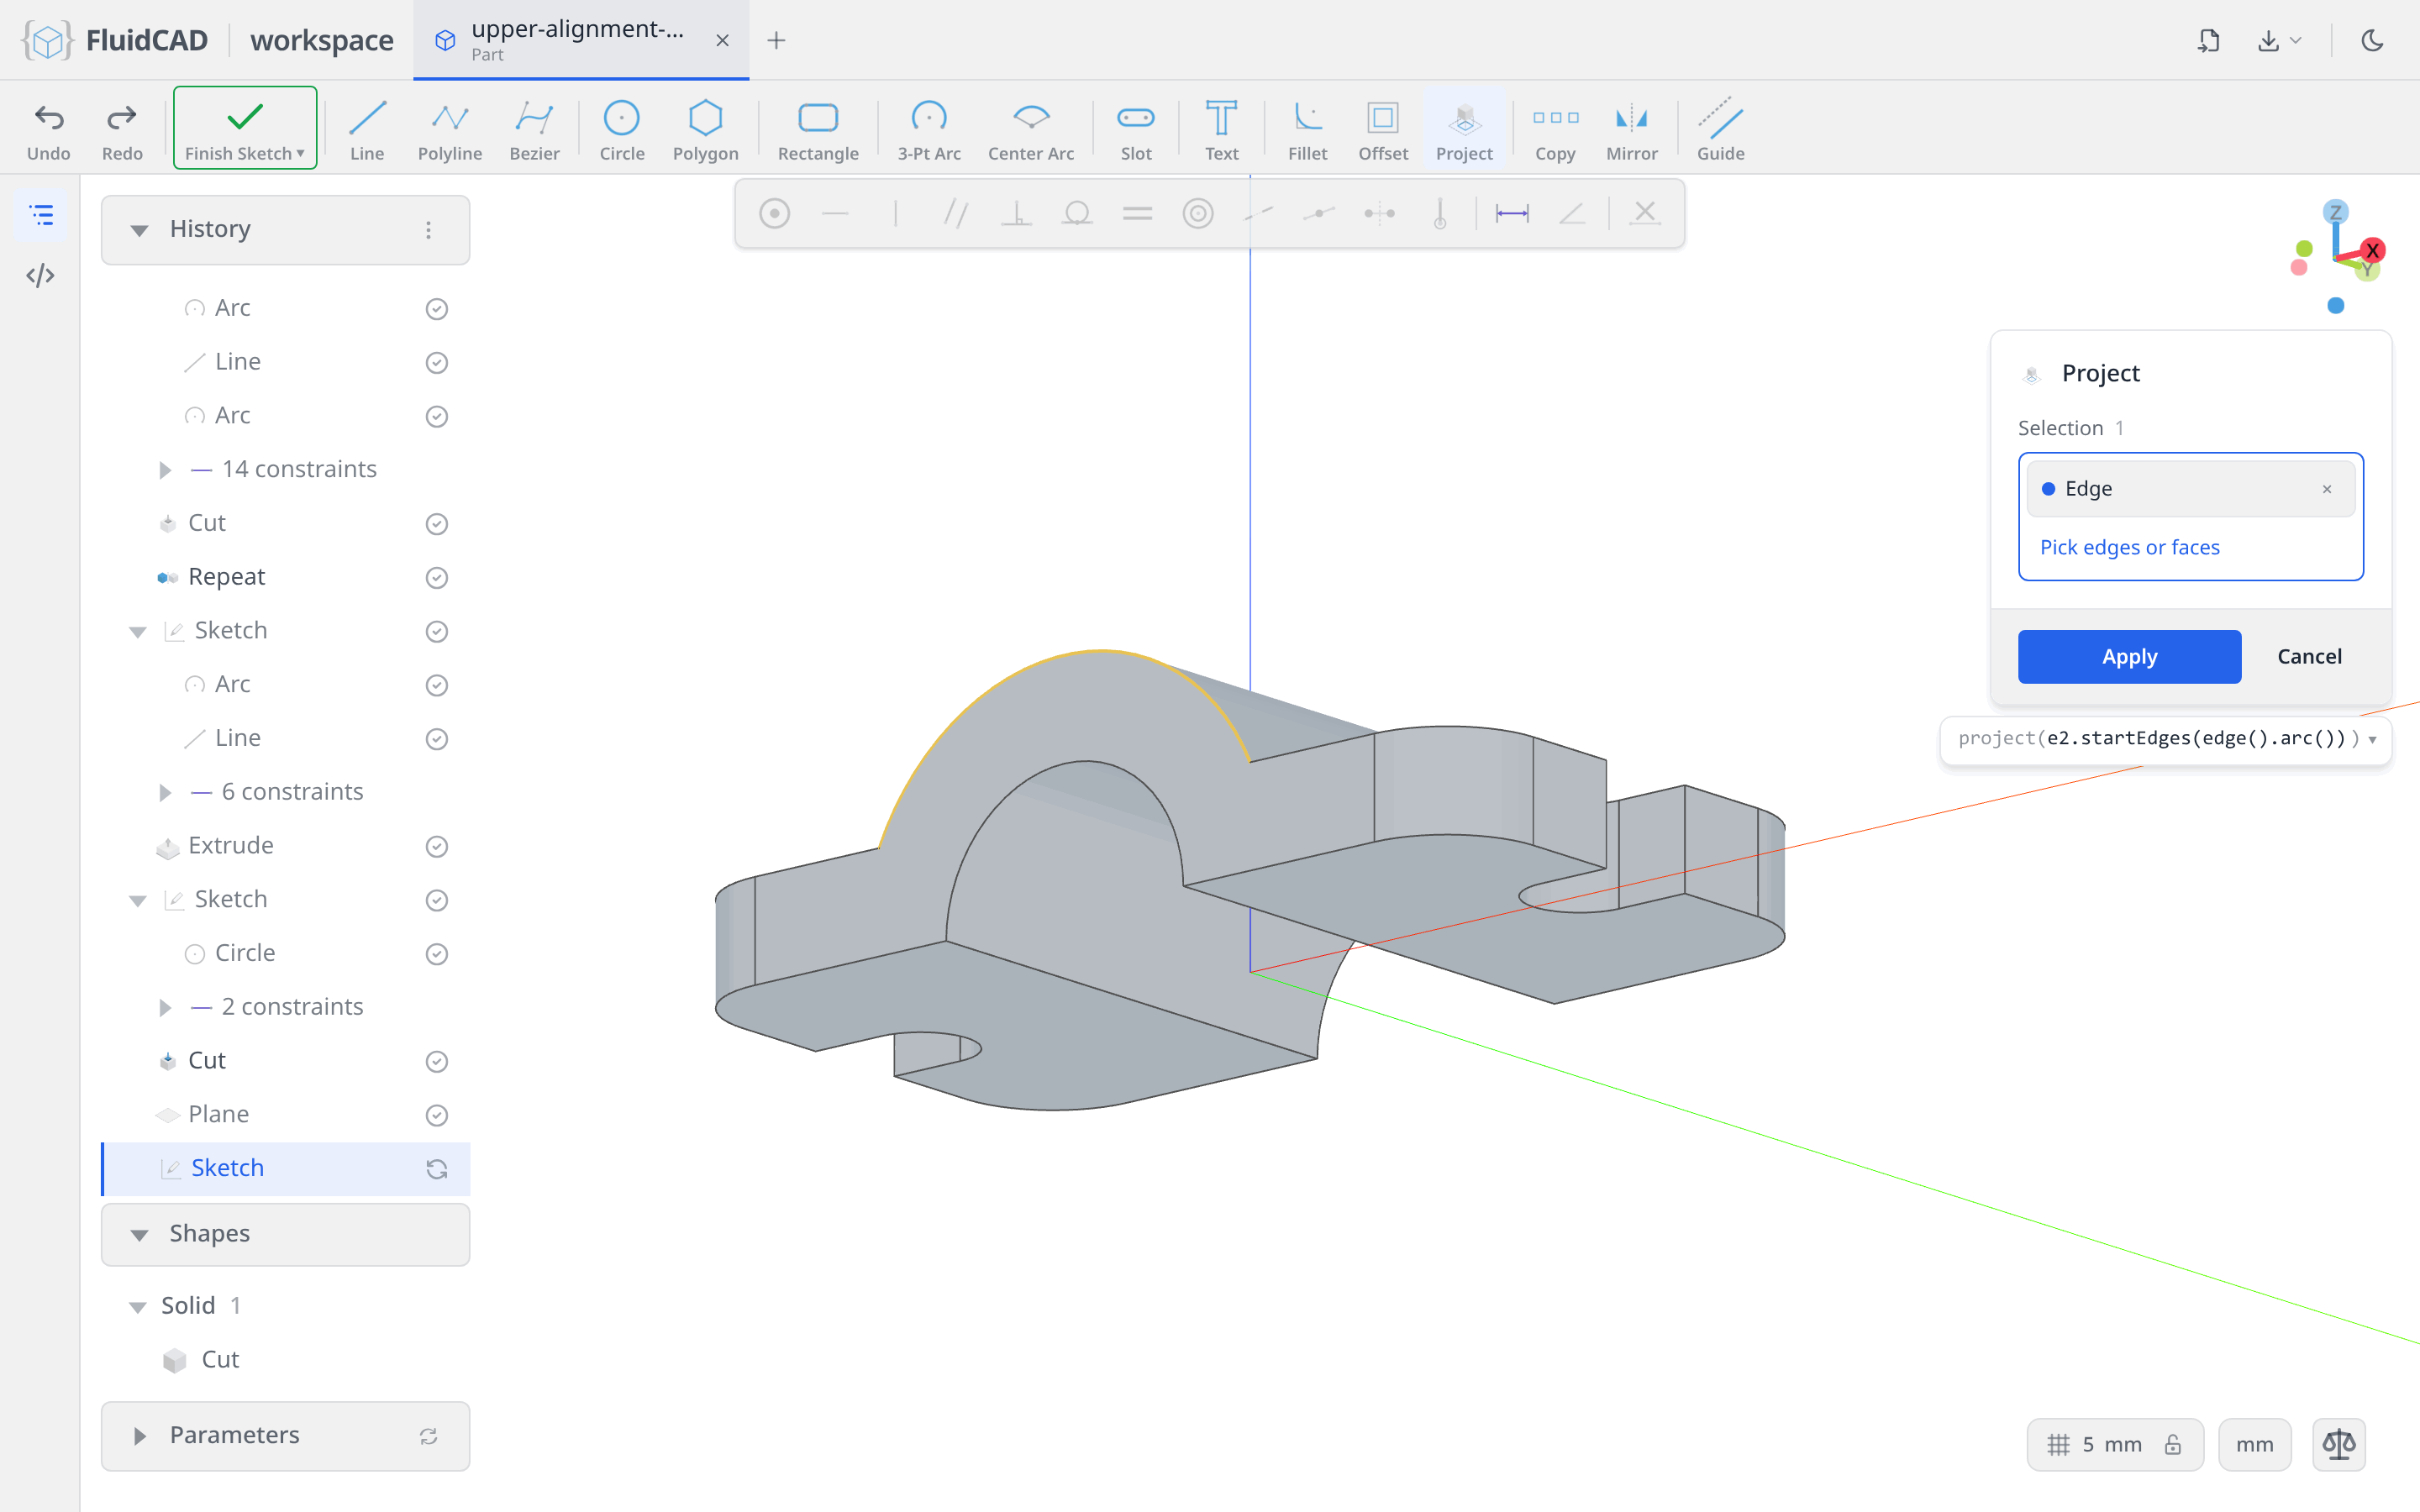Pick the Polygon tool

(705, 130)
